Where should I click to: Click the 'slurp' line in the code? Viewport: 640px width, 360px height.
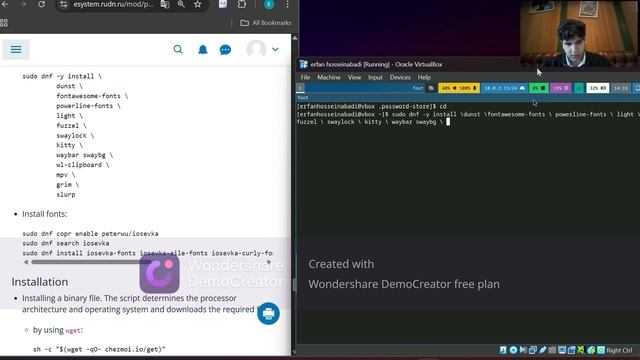66,195
